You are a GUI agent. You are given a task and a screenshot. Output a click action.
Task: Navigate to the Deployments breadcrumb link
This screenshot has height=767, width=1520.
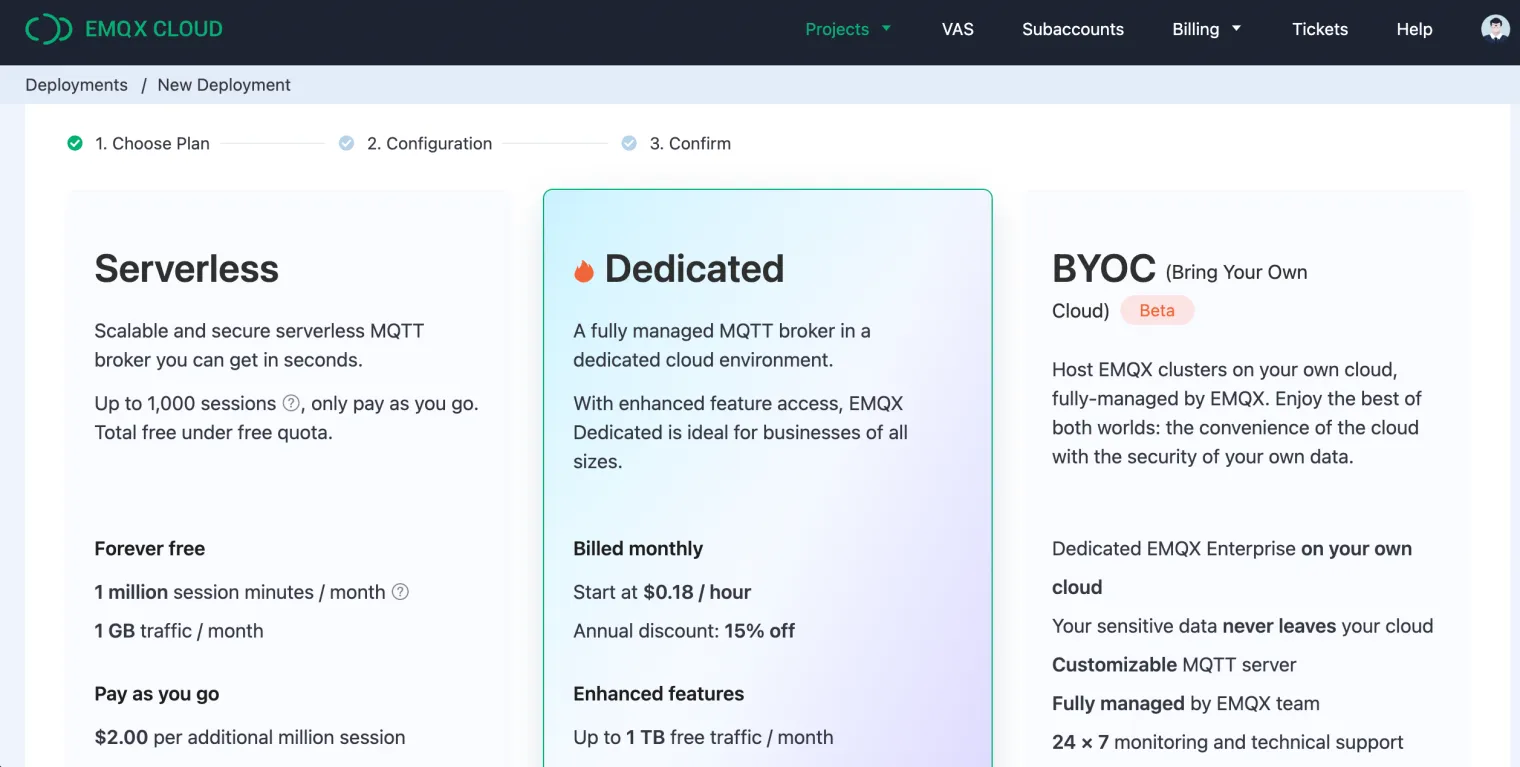76,85
